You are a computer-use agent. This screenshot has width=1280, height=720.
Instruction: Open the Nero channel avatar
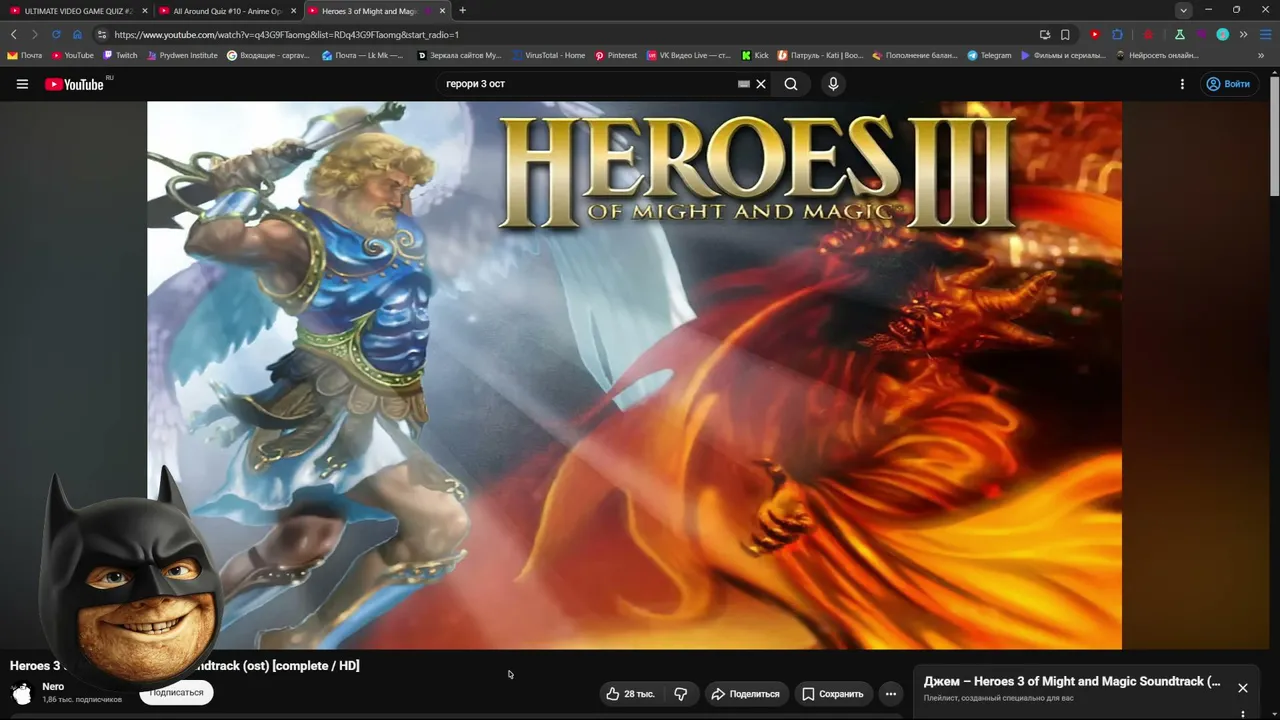point(21,693)
